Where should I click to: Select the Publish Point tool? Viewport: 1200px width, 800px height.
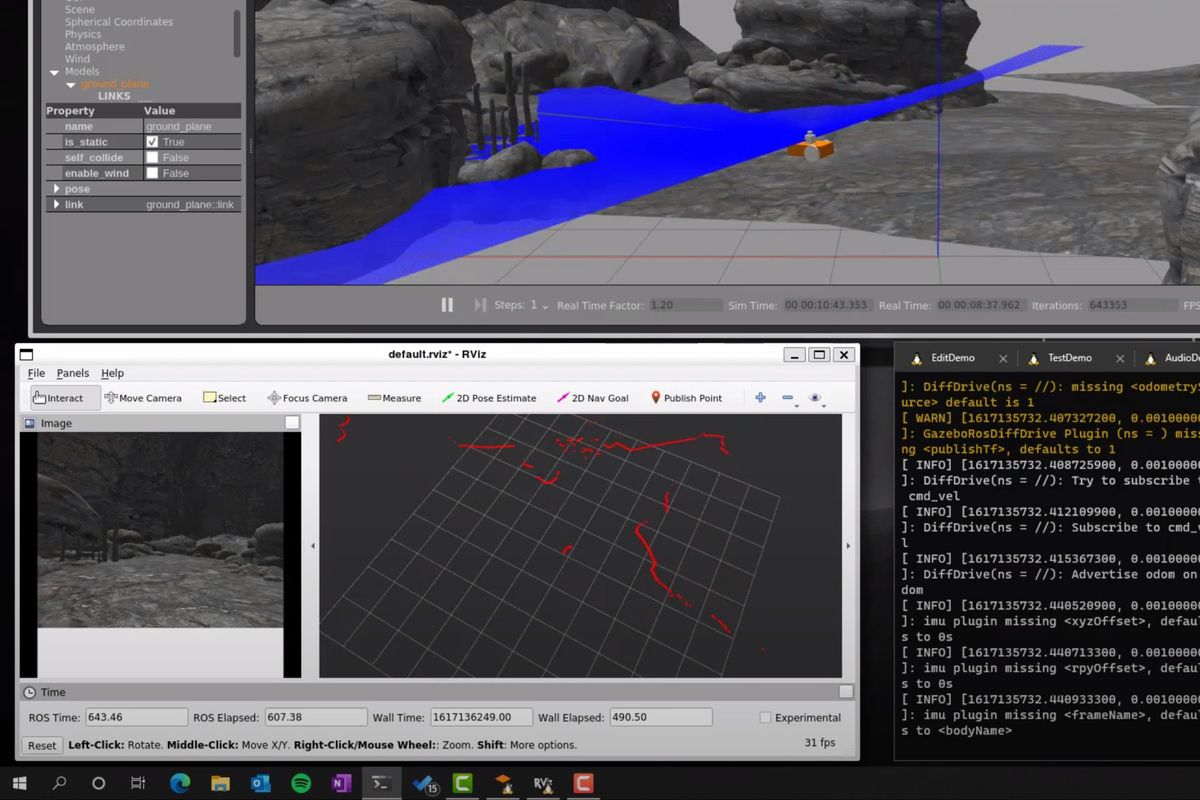click(x=687, y=397)
